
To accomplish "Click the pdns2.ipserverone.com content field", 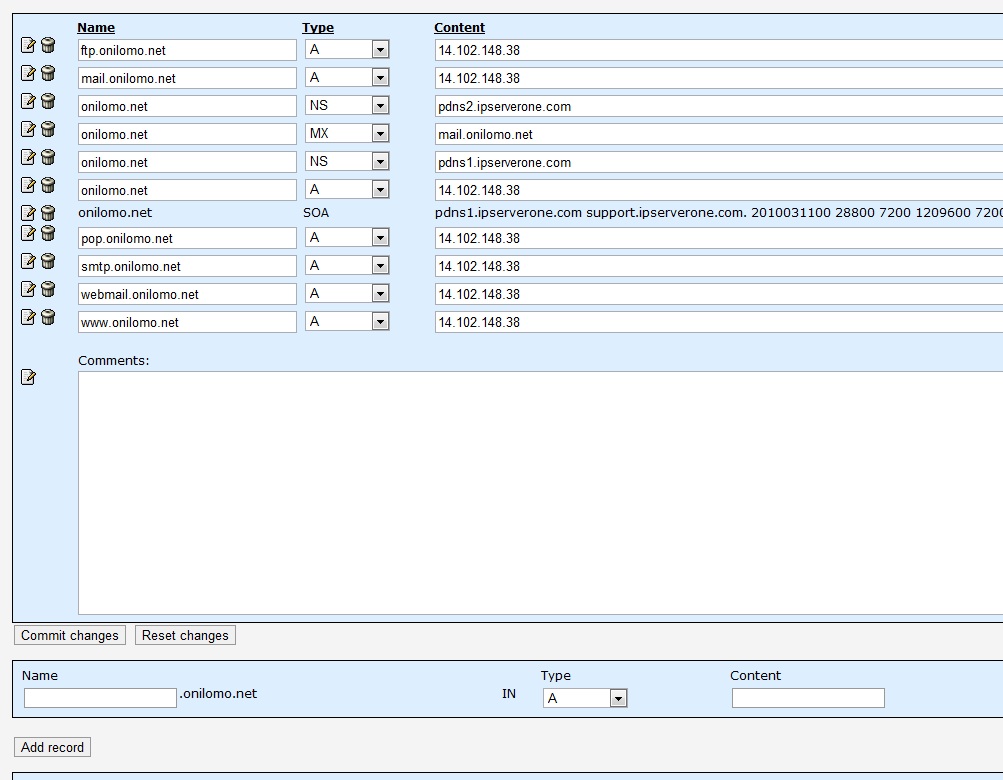I will pyautogui.click(x=719, y=106).
